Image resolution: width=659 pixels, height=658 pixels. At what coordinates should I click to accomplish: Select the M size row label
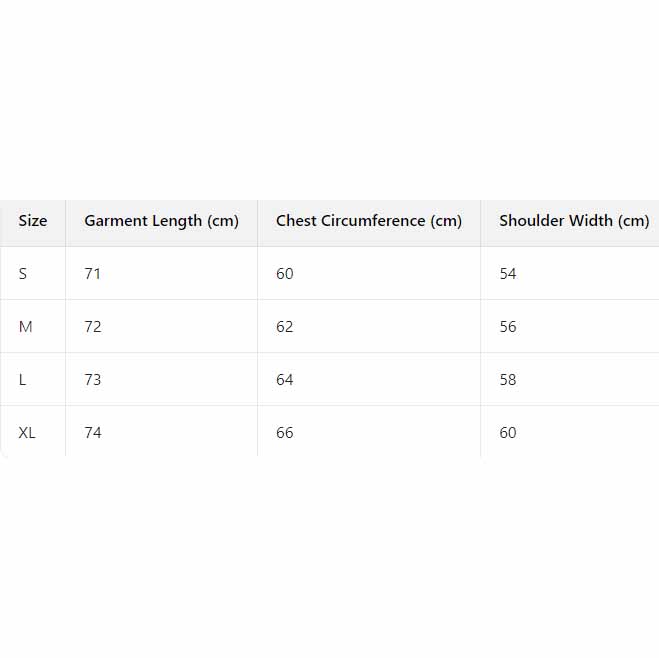click(26, 327)
